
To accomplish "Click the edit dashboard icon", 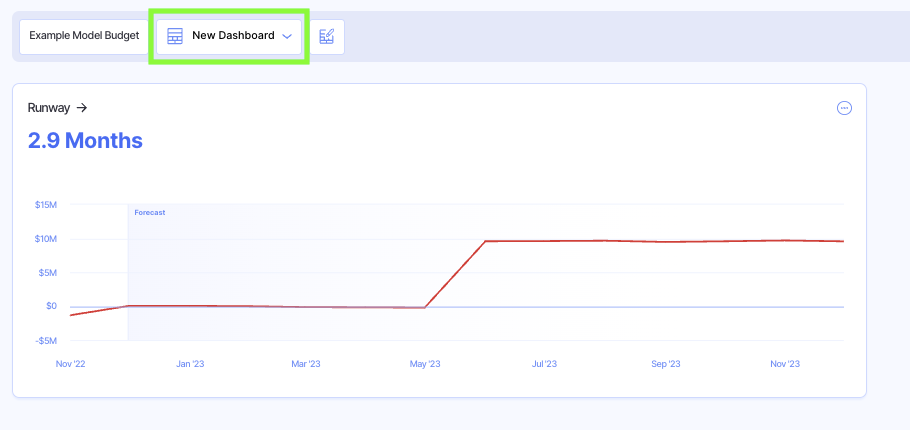I will pos(327,36).
